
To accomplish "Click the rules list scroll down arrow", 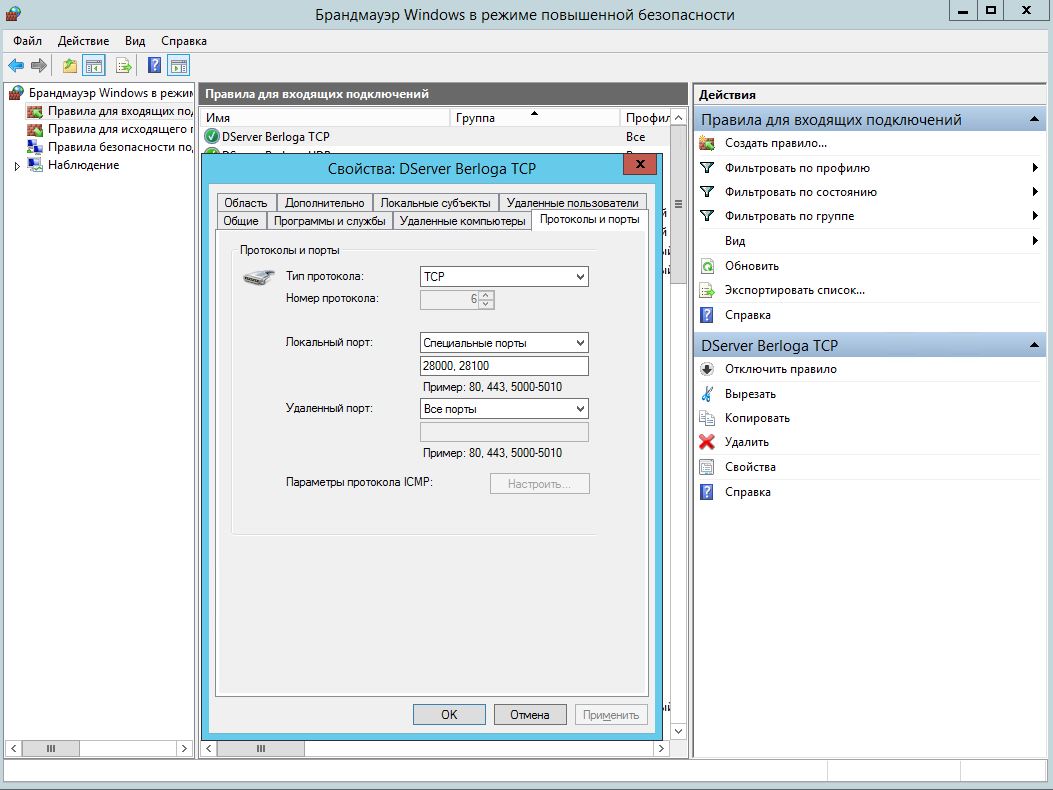I will click(678, 731).
